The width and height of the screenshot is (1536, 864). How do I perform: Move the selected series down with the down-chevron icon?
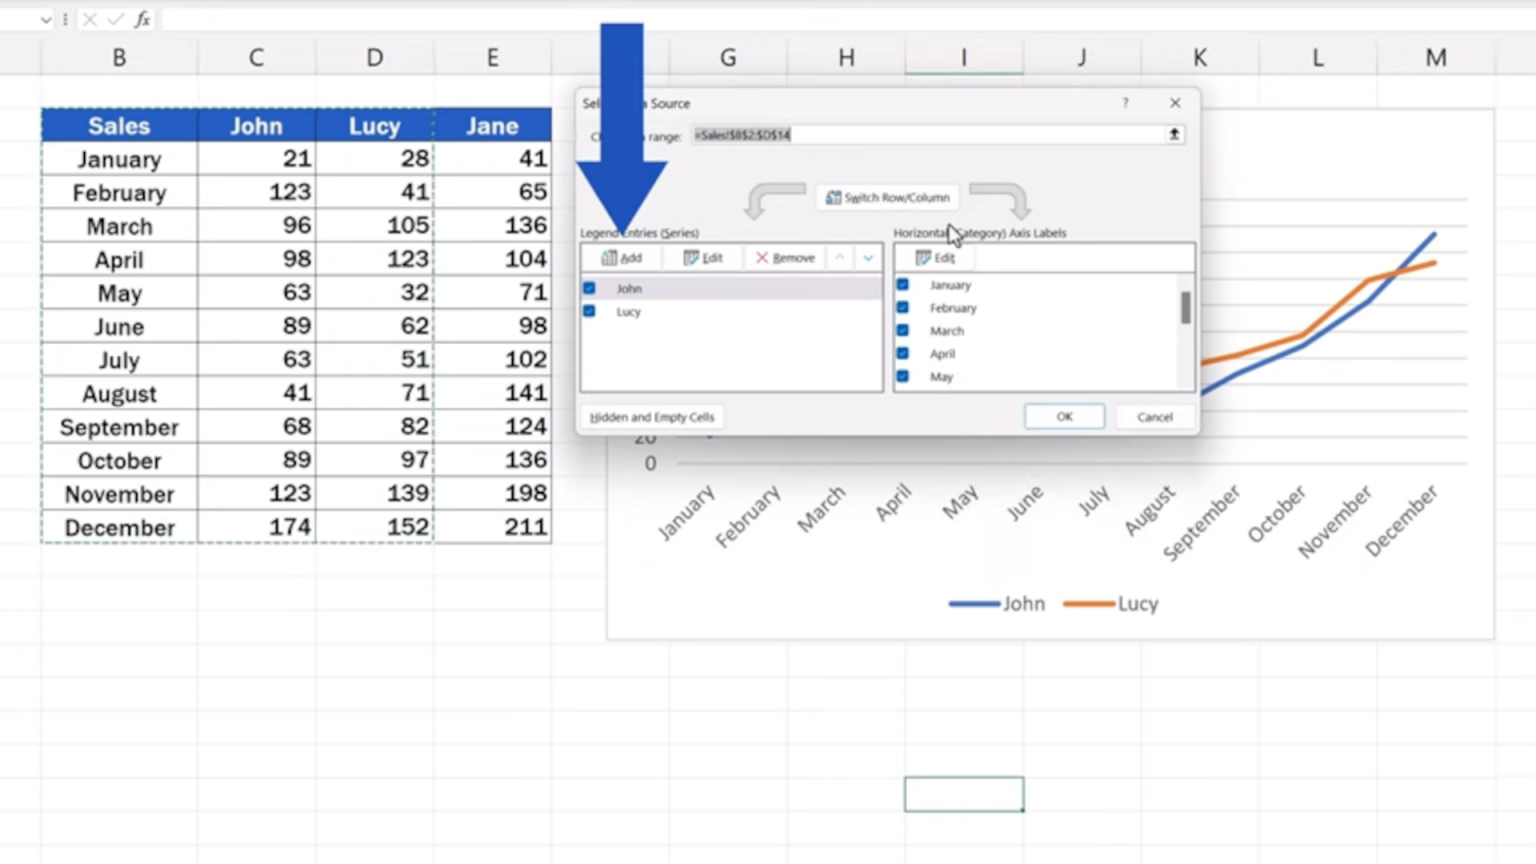[x=868, y=257]
